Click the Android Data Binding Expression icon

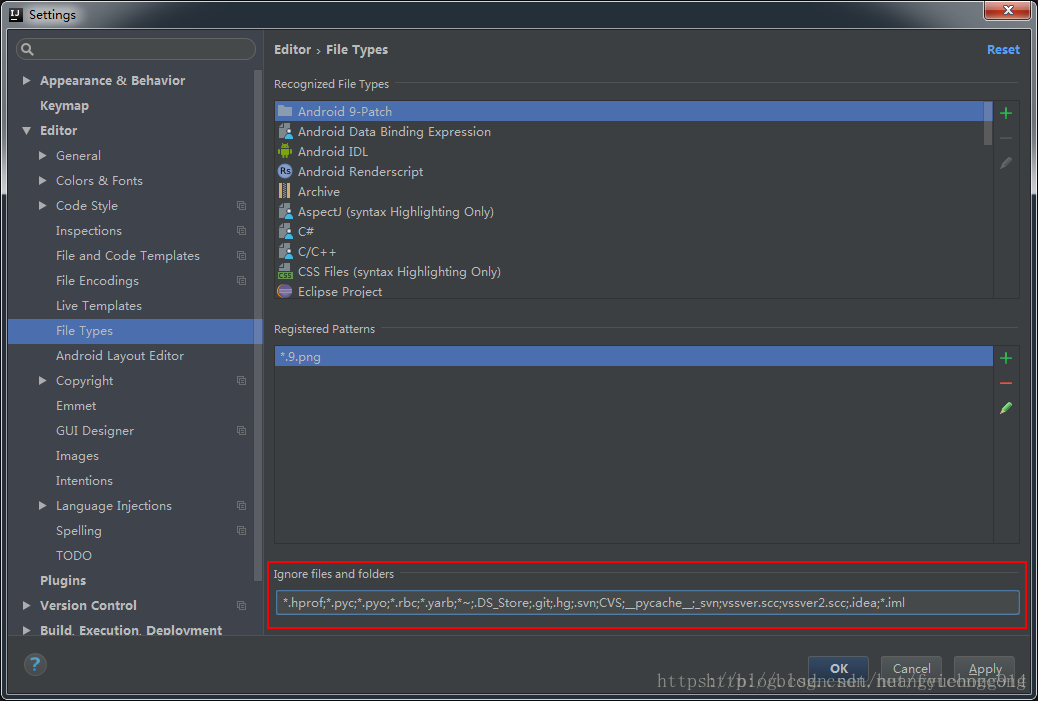pyautogui.click(x=285, y=131)
